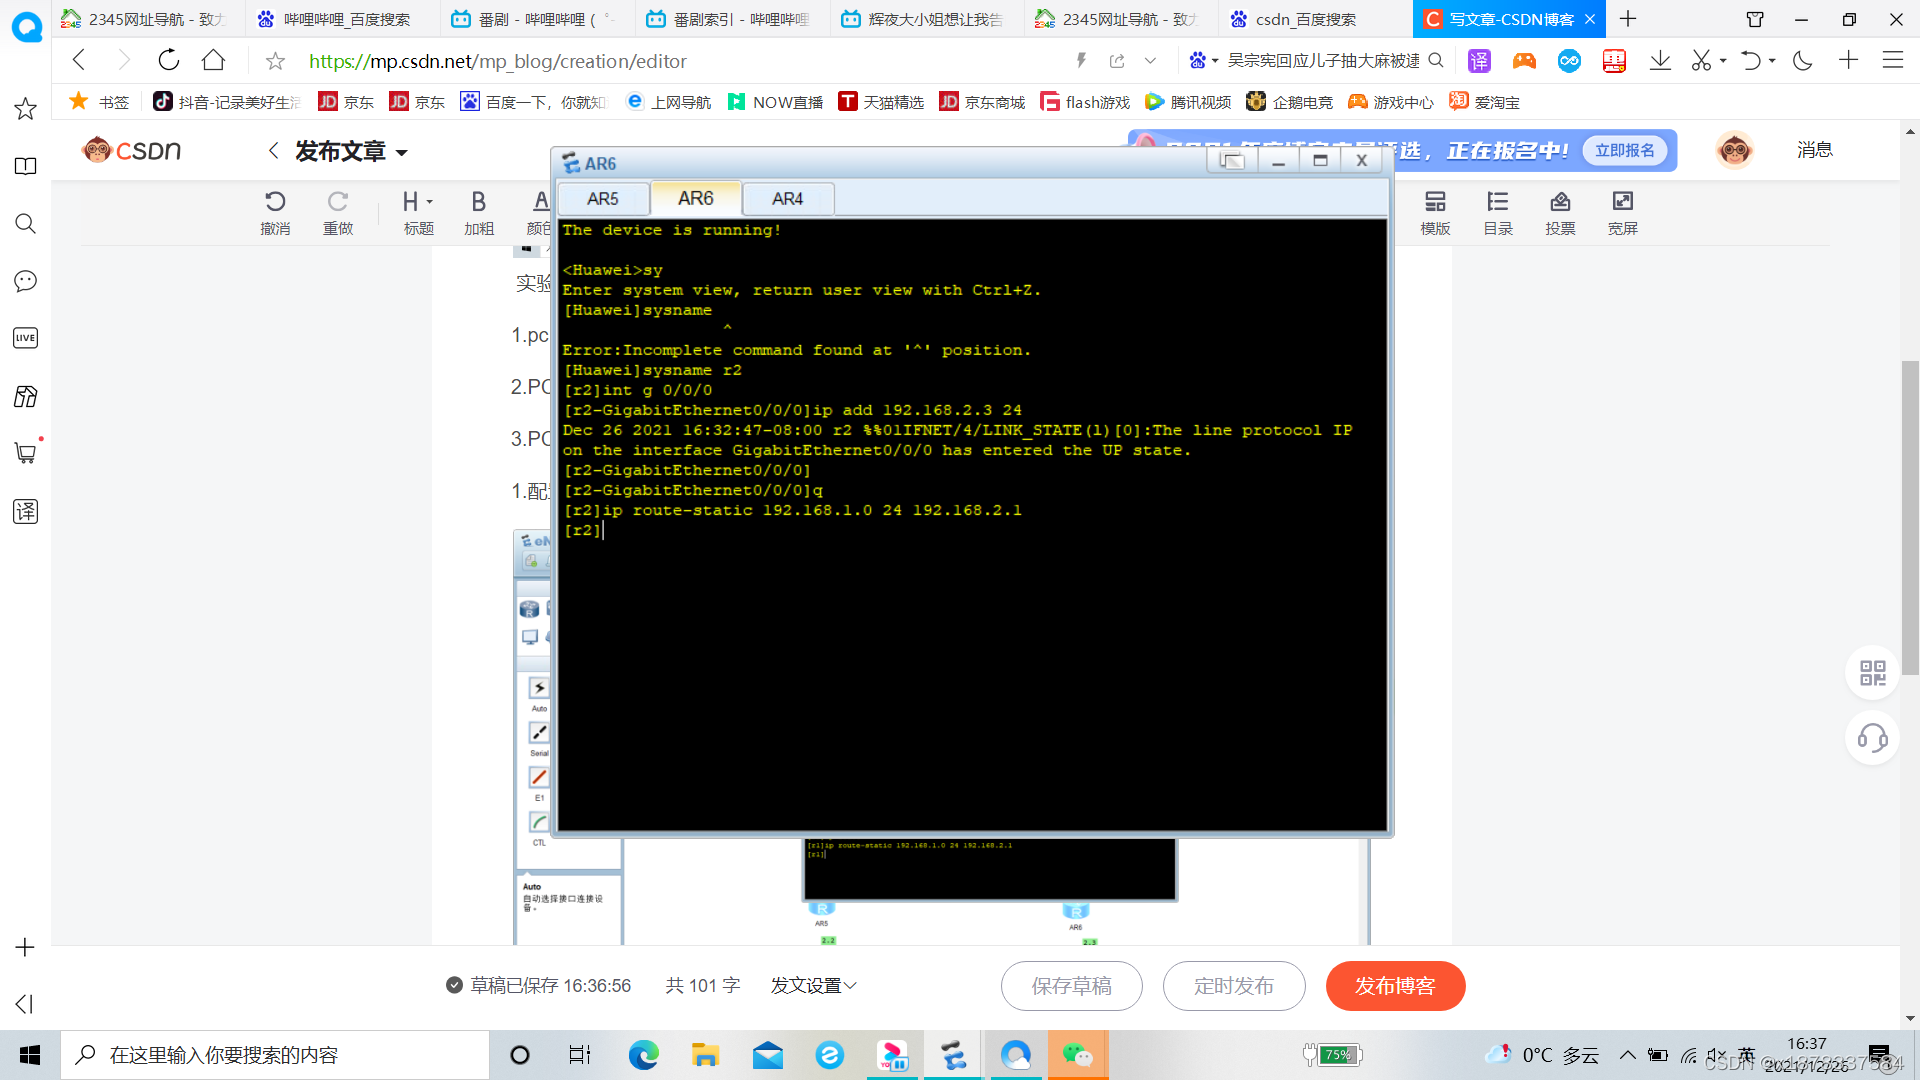Click the CSDN logo

click(132, 150)
